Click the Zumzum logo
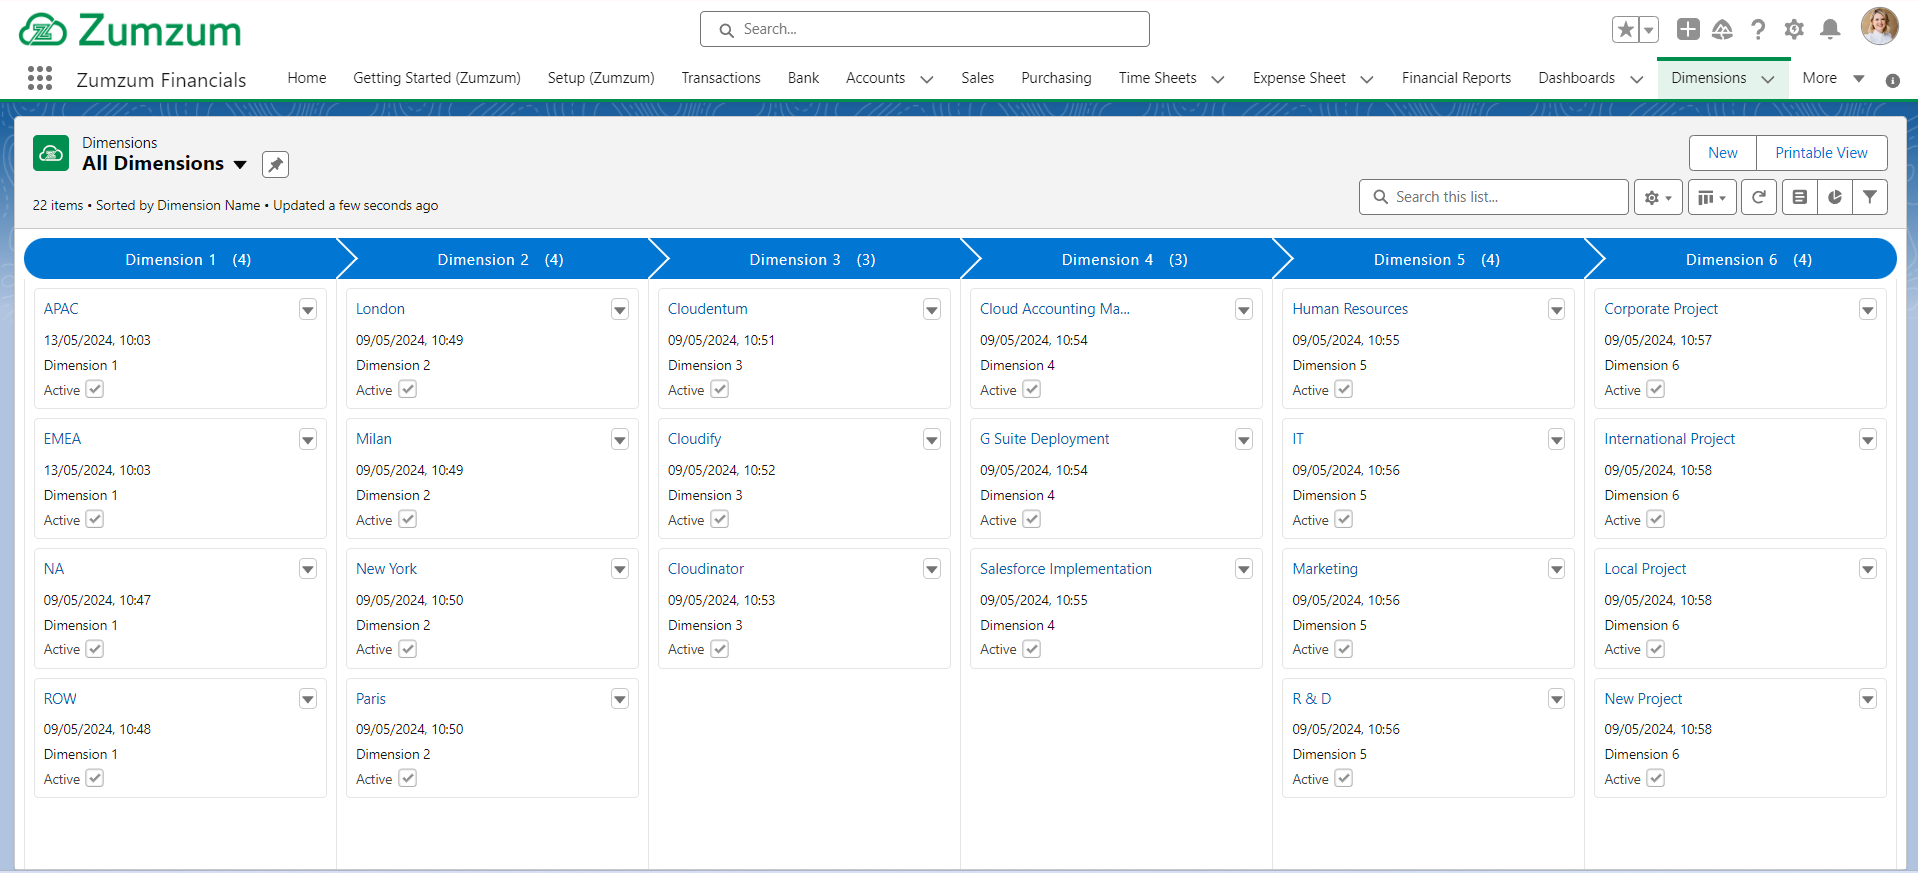Screen dimensions: 1918x873 pos(130,30)
